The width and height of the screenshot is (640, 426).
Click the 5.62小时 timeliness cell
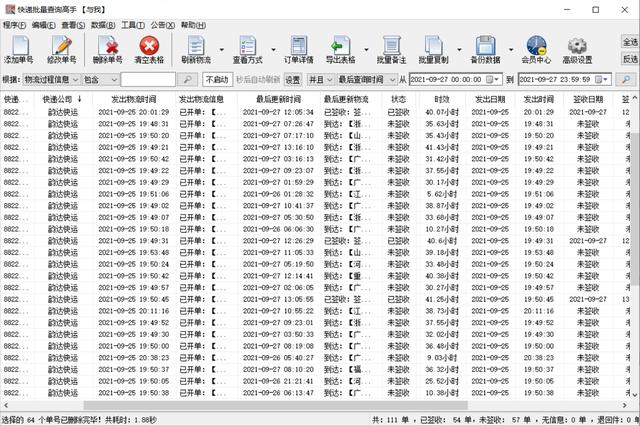point(442,194)
